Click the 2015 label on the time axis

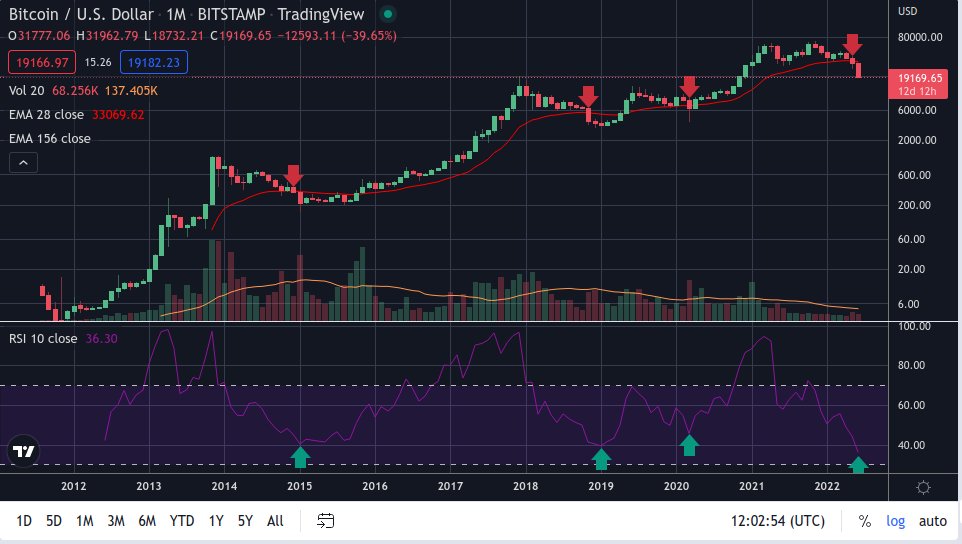point(299,486)
